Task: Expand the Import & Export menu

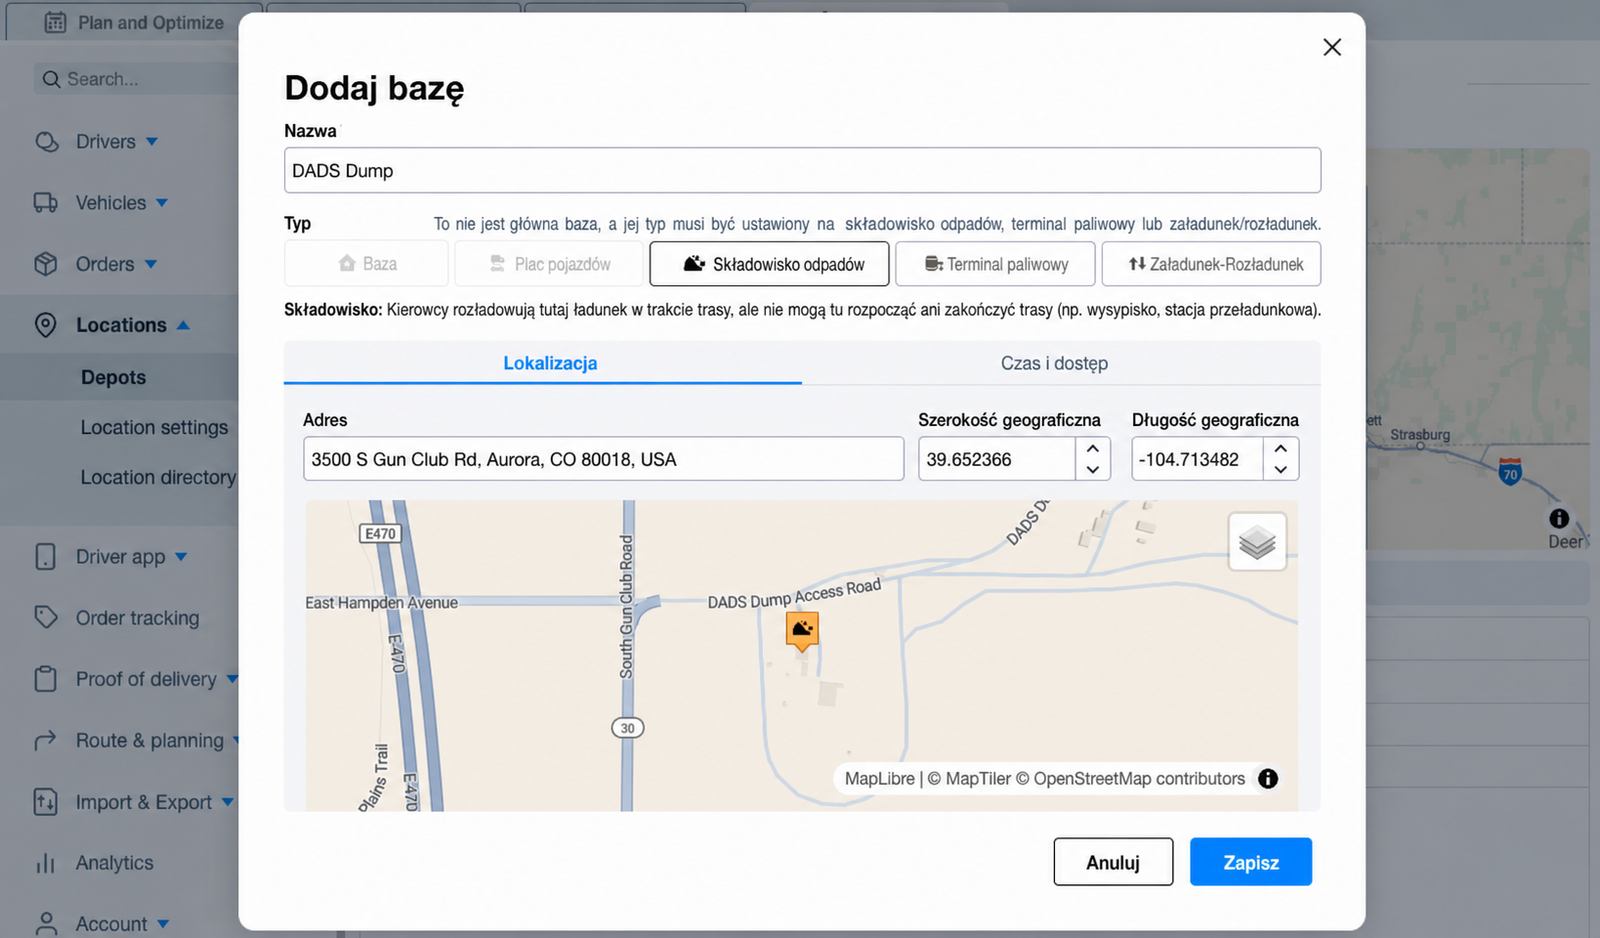Action: [227, 802]
